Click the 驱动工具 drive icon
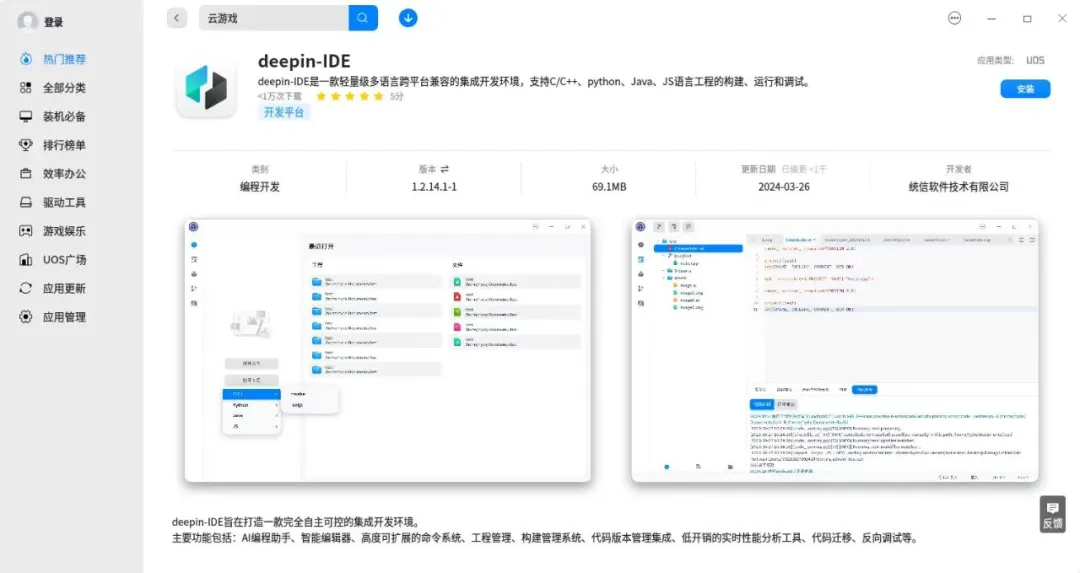Viewport: 1080px width, 573px height. tap(25, 202)
